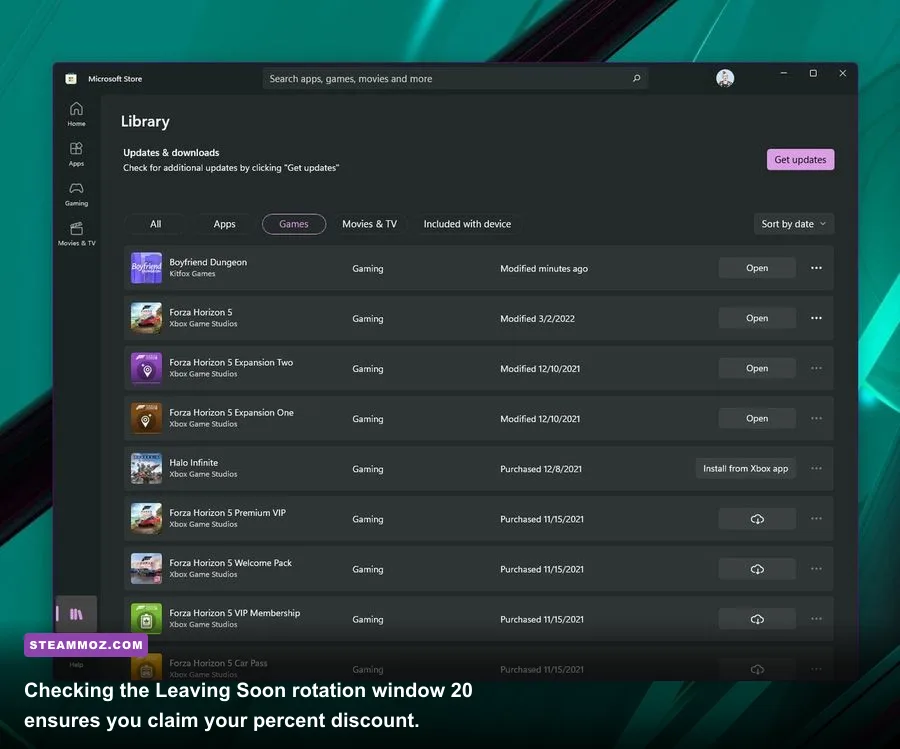This screenshot has height=749, width=900.
Task: Click Halo Infinite title text
Action: pyautogui.click(x=193, y=462)
